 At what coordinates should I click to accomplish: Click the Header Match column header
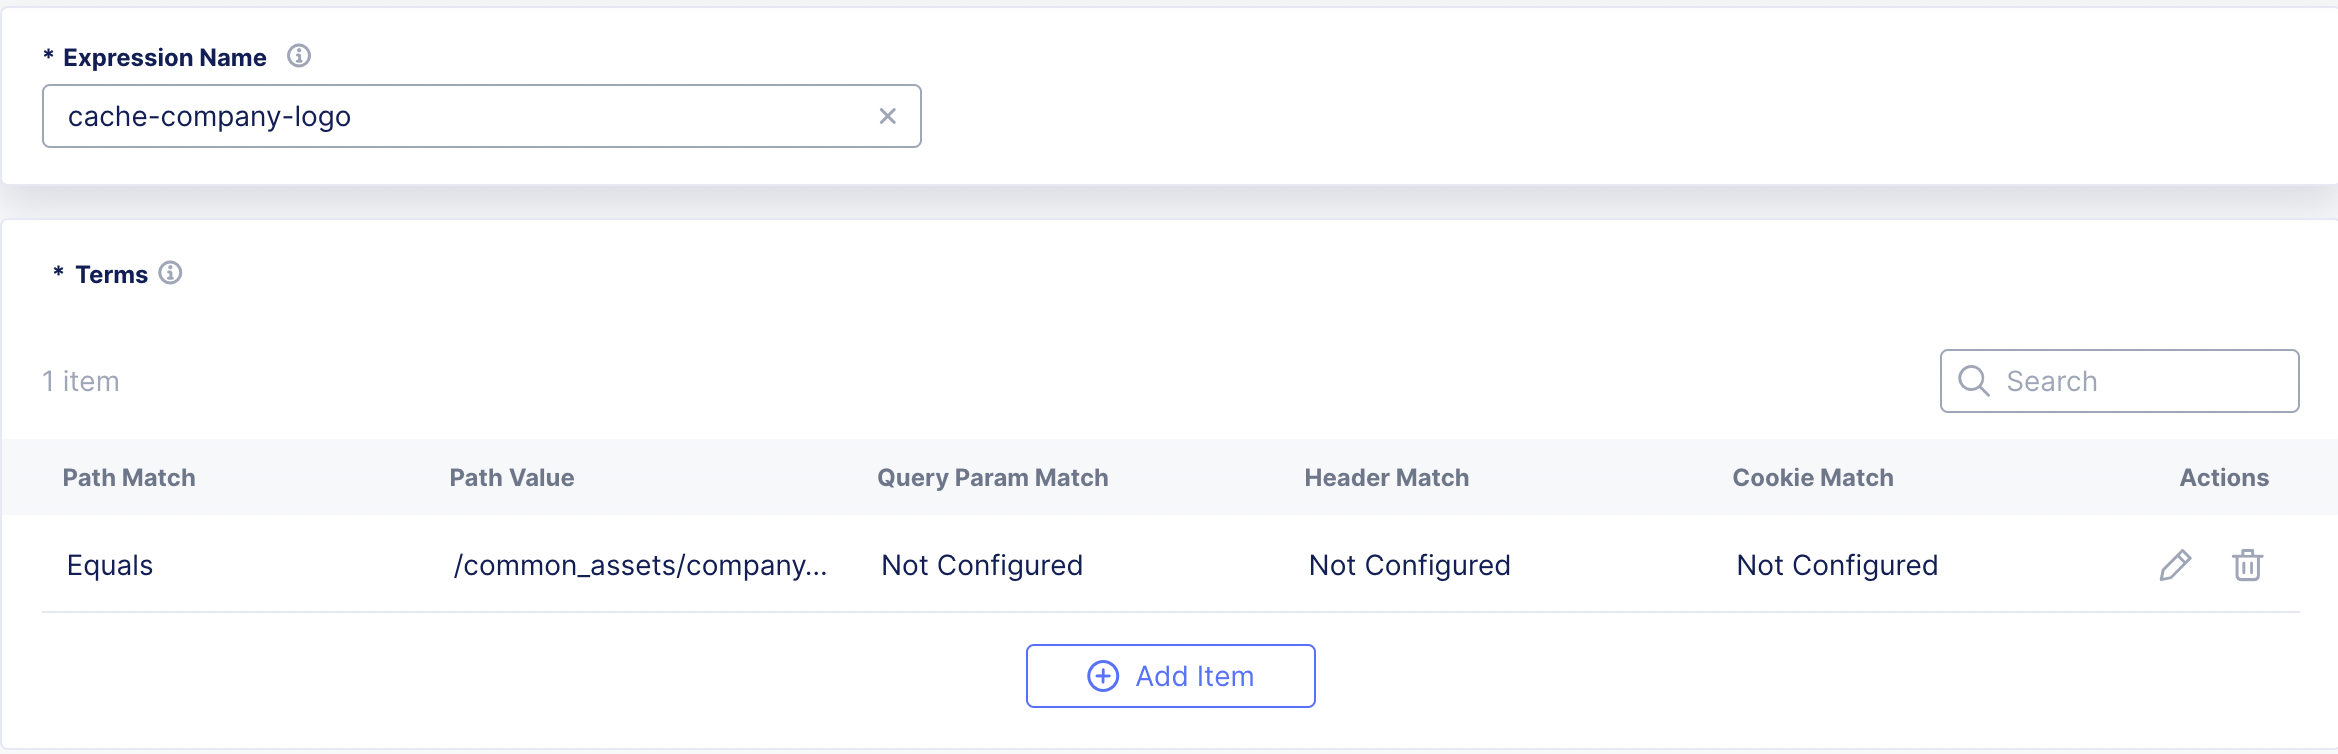(1386, 478)
